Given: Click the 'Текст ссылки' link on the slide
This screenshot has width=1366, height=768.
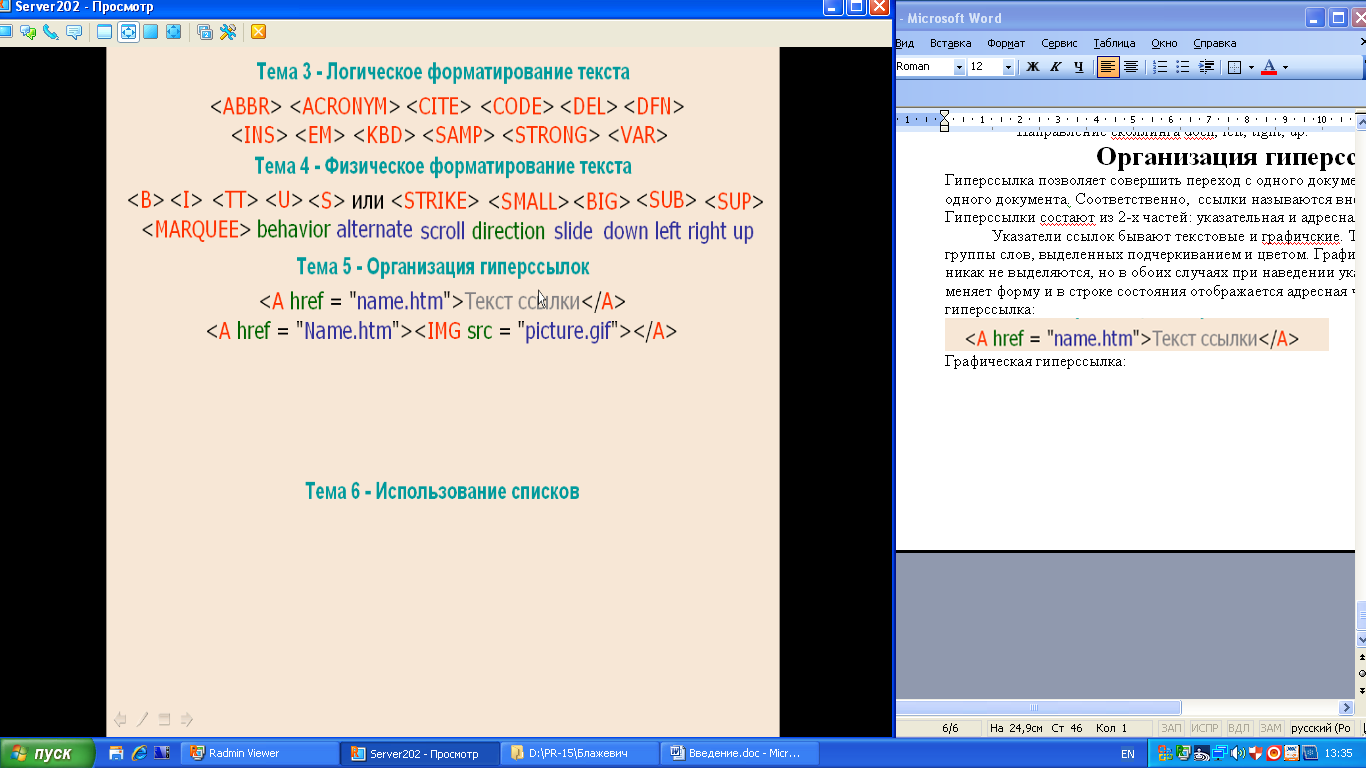Looking at the screenshot, I should (522, 301).
